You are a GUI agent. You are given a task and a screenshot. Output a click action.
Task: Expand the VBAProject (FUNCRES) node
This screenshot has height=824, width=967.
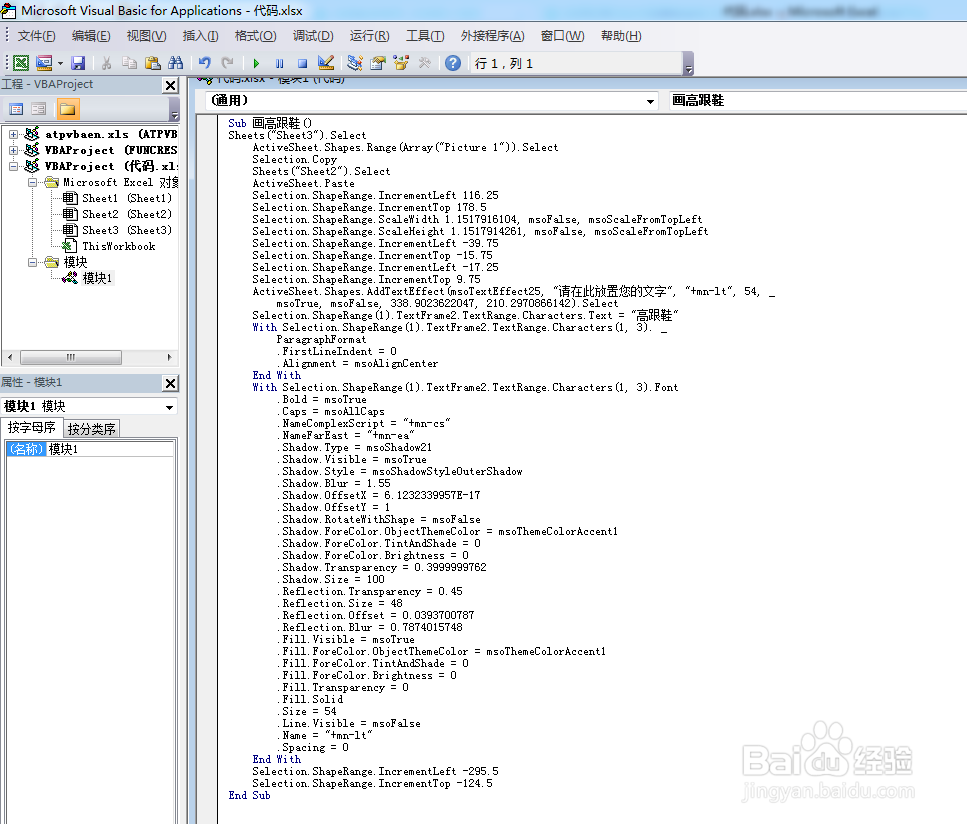(13, 150)
